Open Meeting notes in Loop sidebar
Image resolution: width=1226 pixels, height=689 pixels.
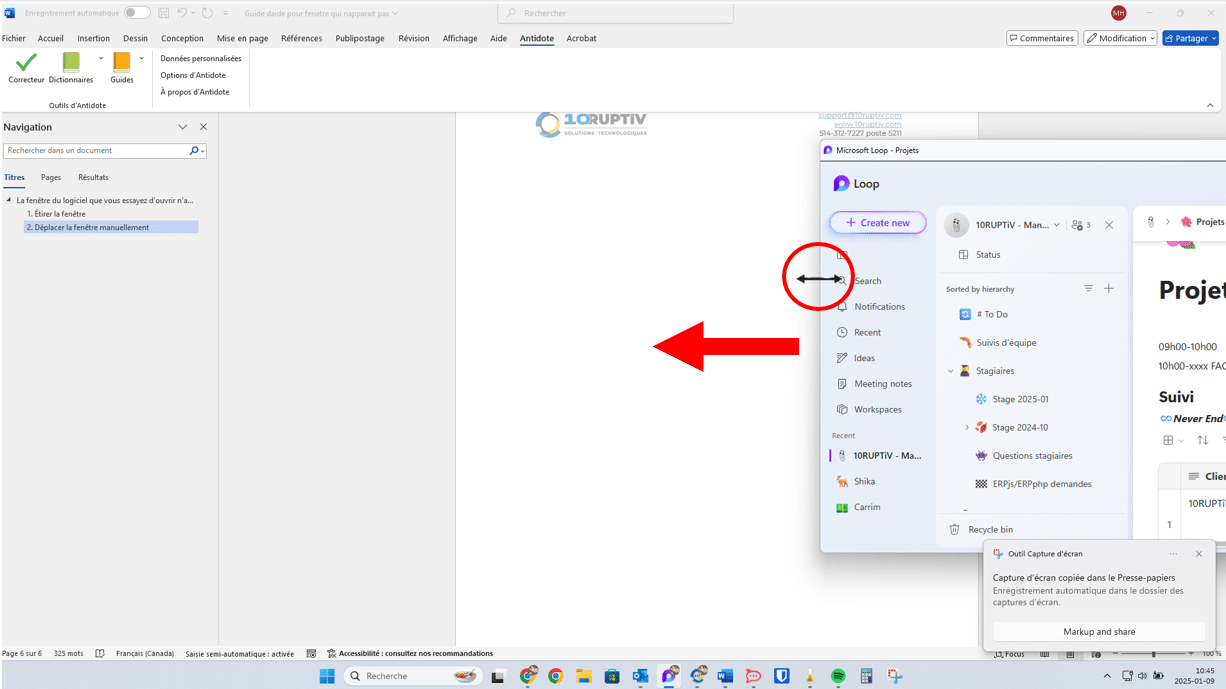click(873, 384)
